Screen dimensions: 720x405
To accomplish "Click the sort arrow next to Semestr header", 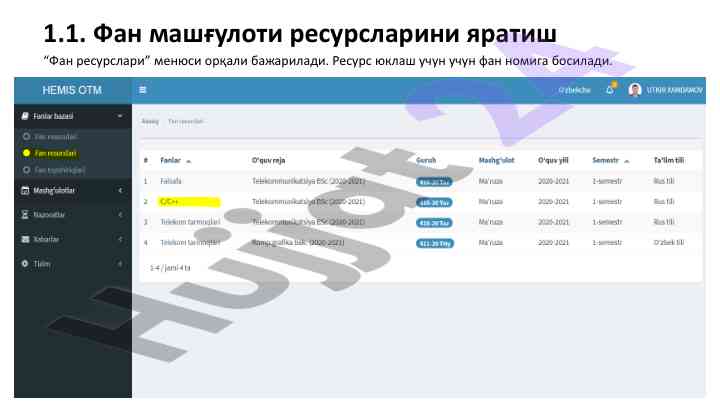I will pyautogui.click(x=627, y=161).
